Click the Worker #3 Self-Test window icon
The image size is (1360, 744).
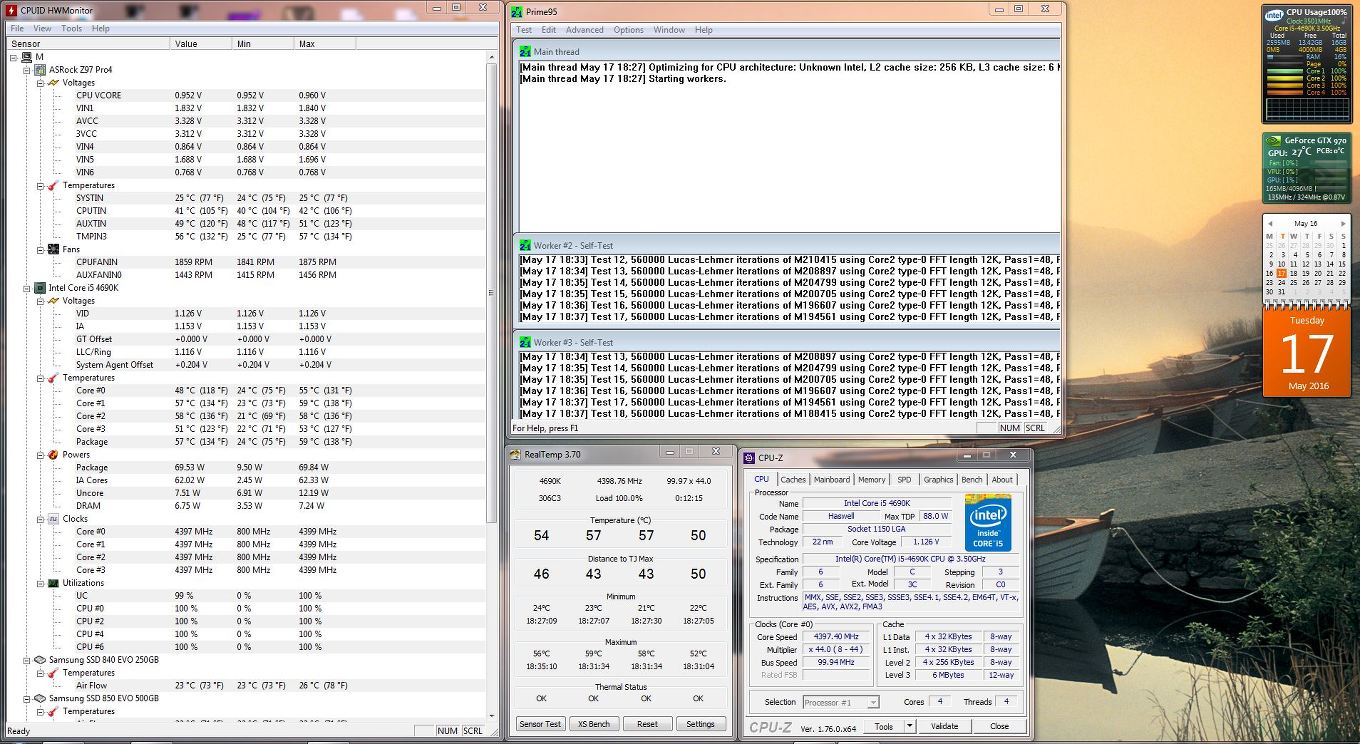(525, 342)
